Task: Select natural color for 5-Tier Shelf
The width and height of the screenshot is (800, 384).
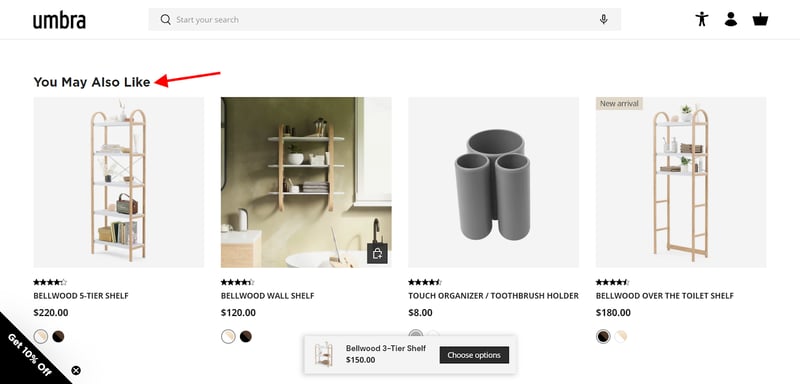Action: coord(41,337)
